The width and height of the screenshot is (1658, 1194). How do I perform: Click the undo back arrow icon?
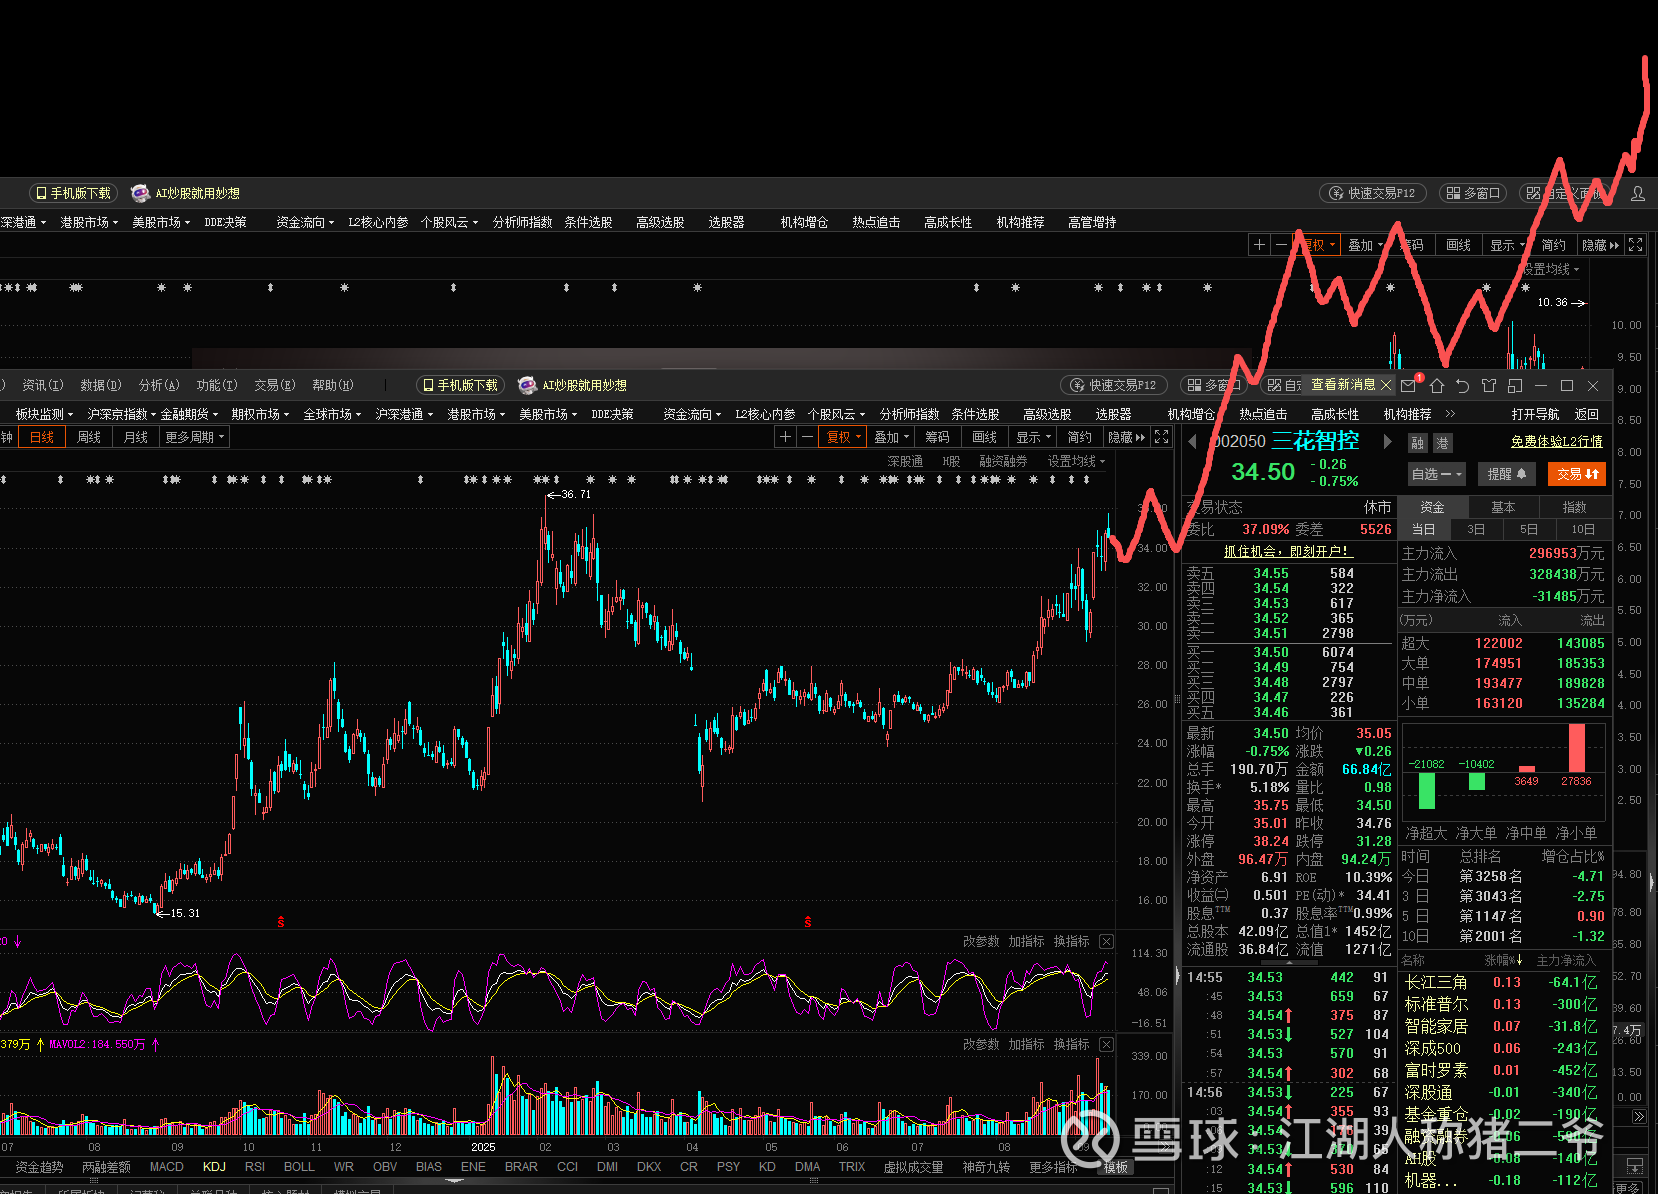click(1462, 385)
